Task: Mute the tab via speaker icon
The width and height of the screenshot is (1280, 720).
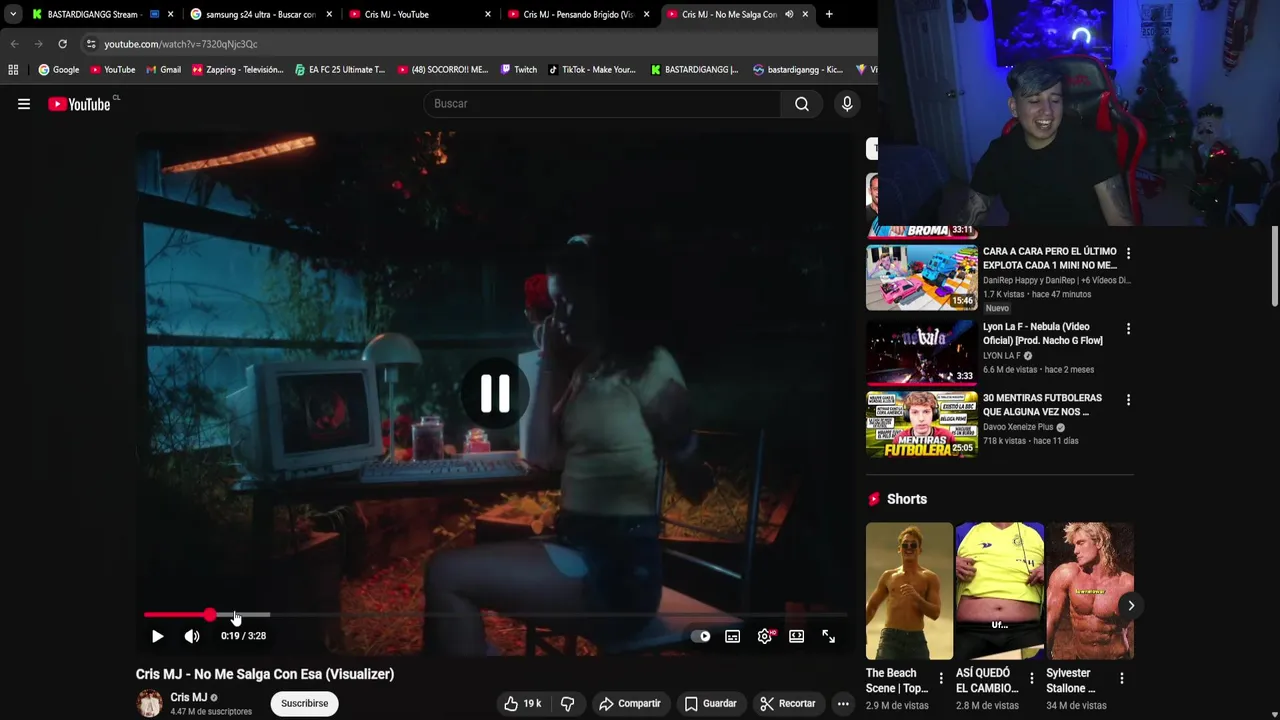Action: tap(789, 14)
